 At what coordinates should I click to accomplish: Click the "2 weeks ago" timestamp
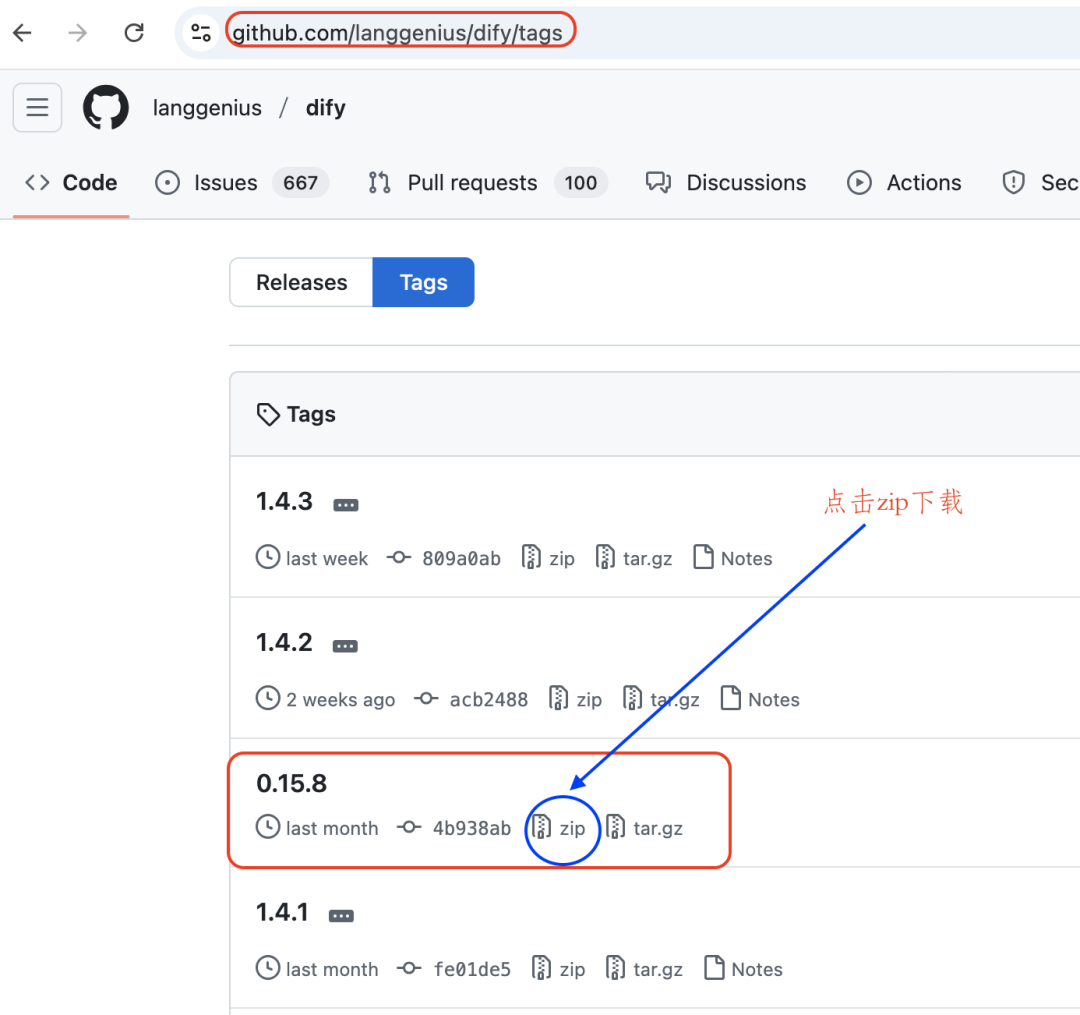point(341,700)
